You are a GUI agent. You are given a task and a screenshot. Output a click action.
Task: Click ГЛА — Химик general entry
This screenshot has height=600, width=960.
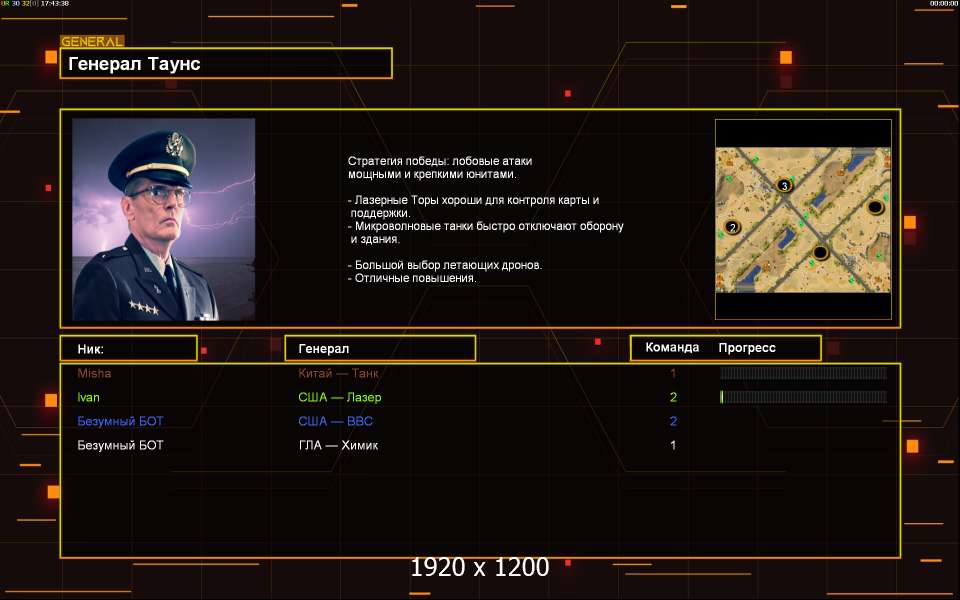tap(338, 445)
